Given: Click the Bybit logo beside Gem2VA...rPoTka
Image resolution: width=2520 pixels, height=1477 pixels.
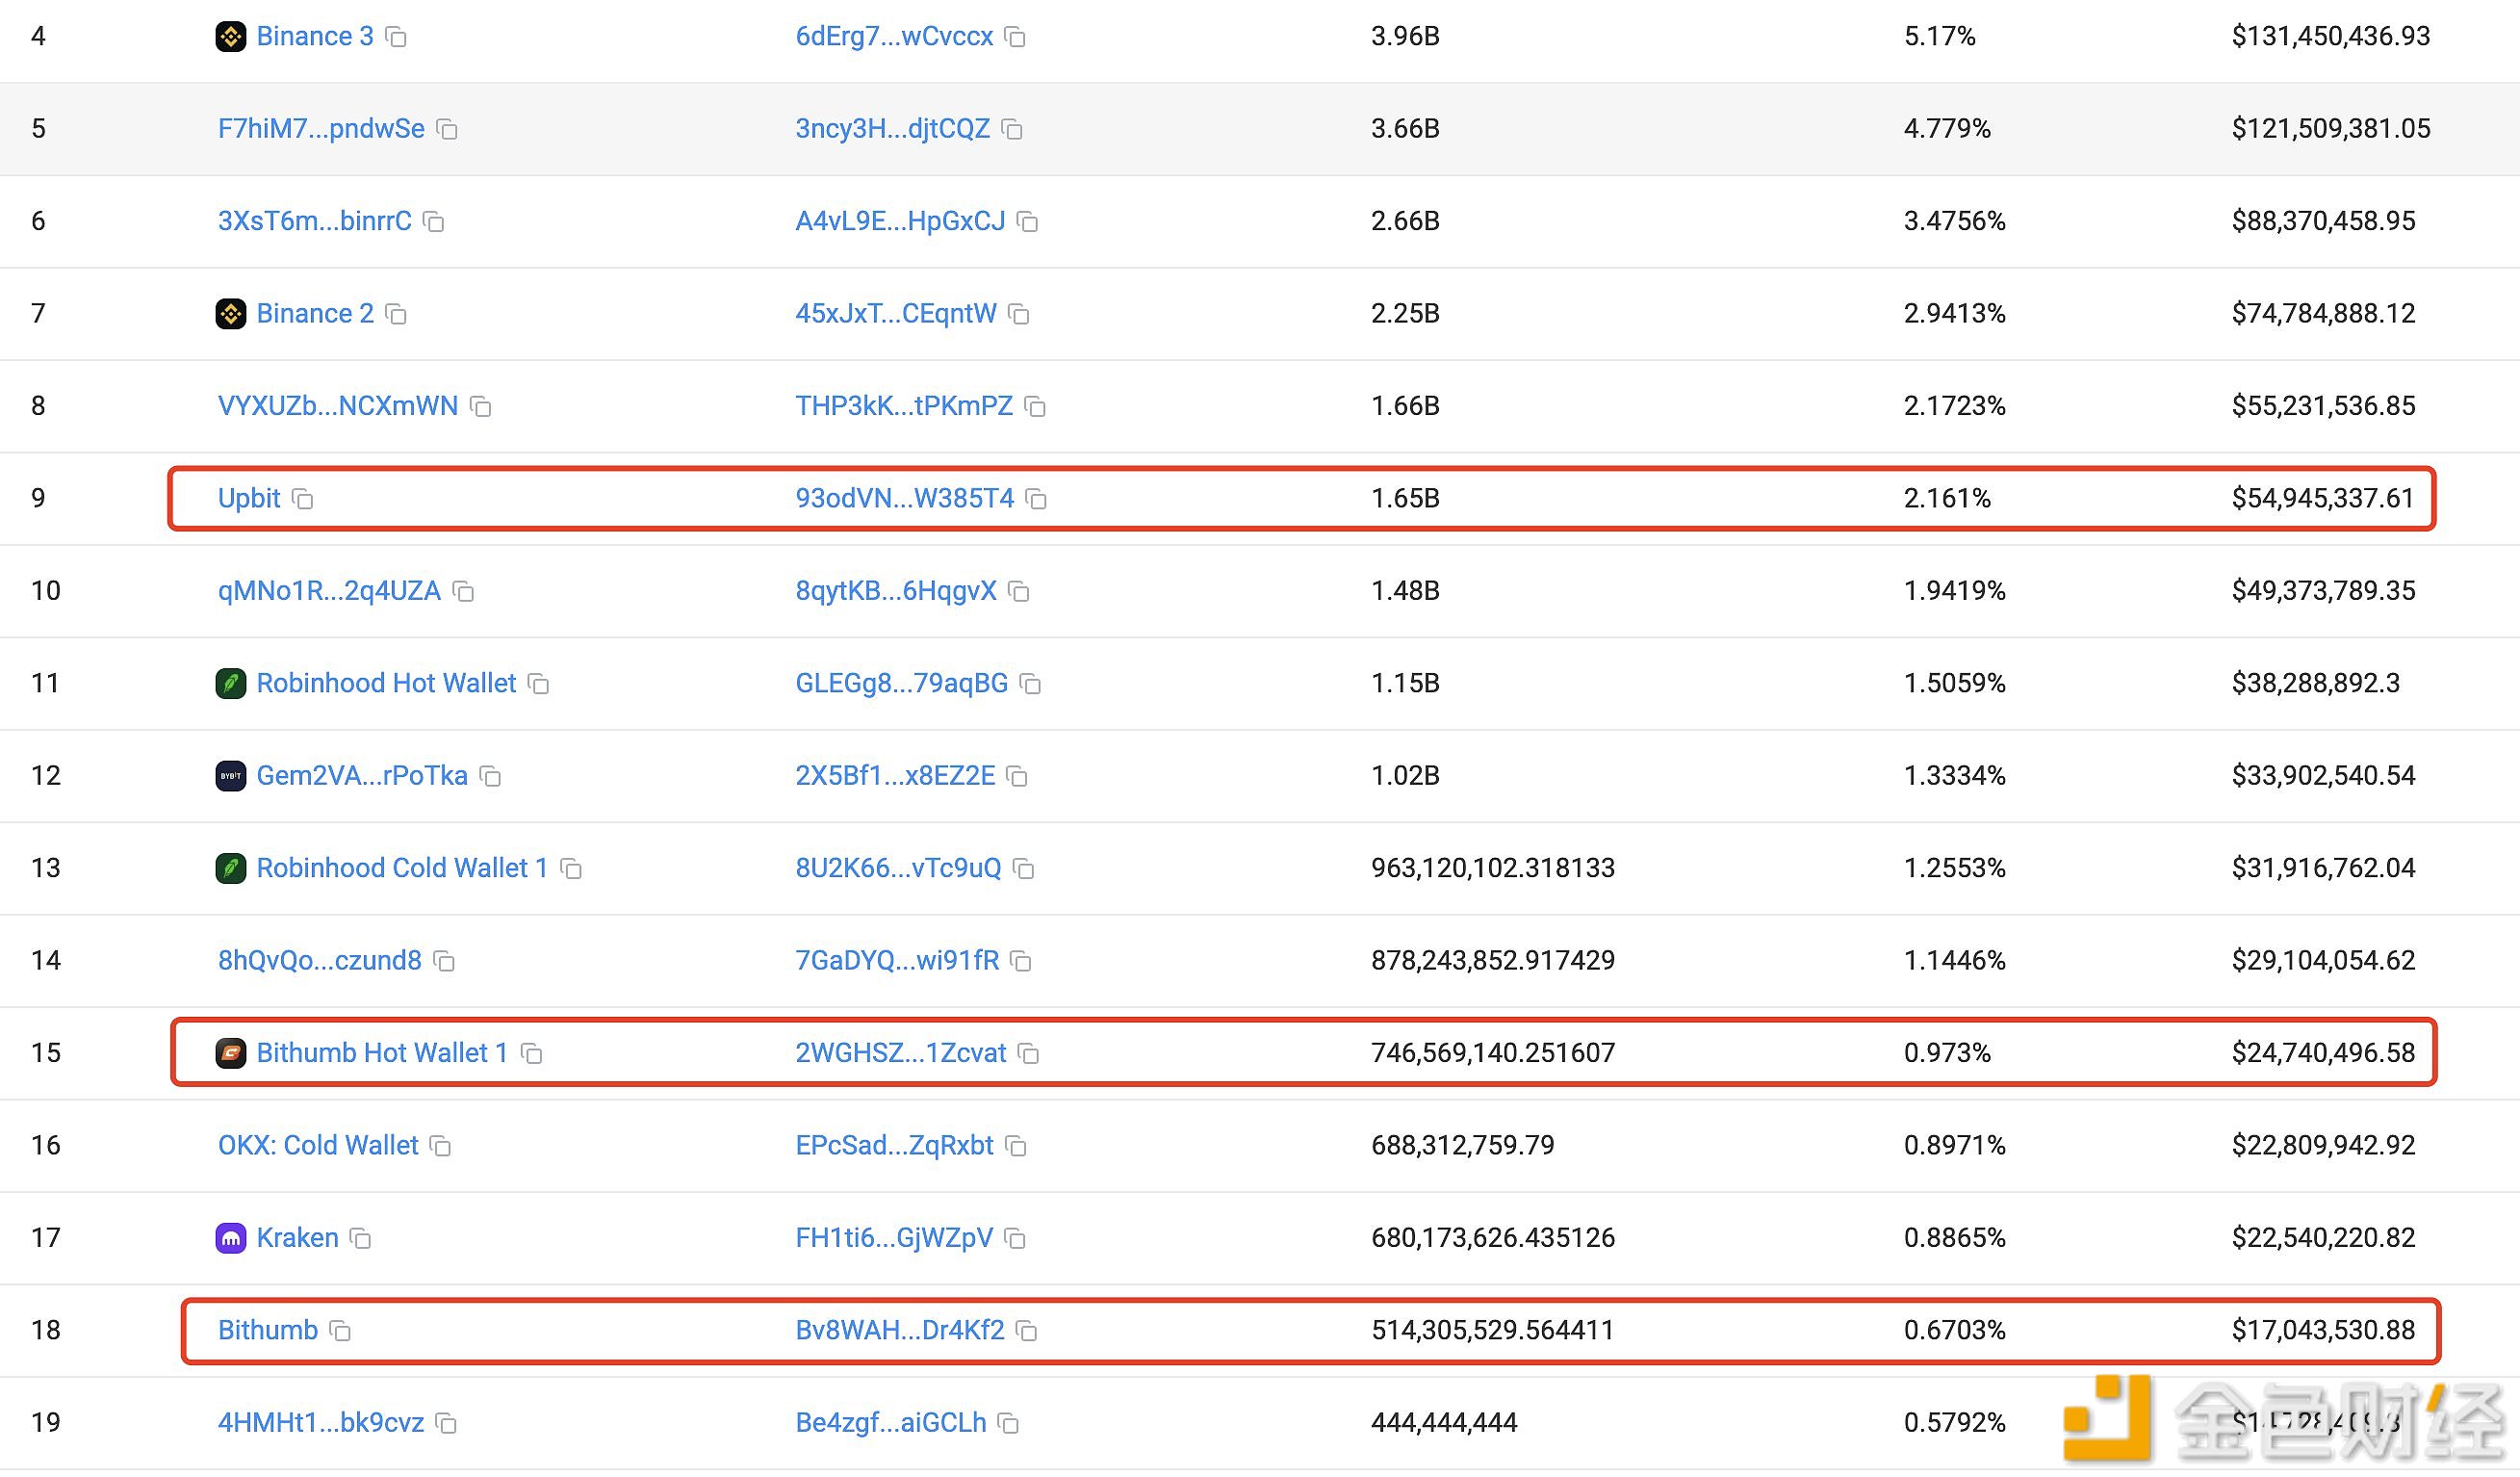Looking at the screenshot, I should point(231,776).
